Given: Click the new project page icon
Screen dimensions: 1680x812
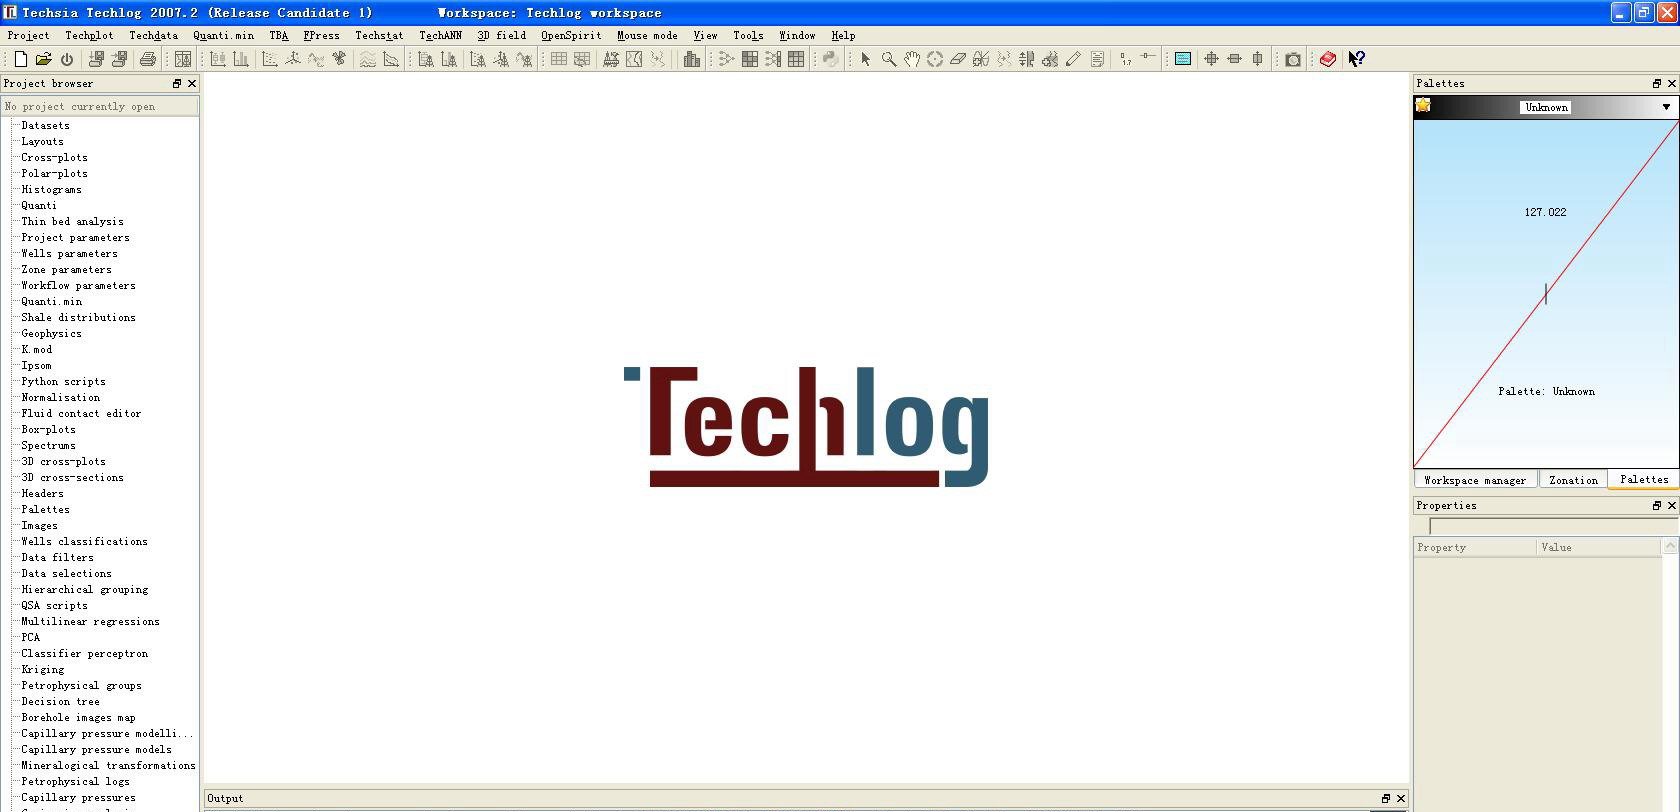Looking at the screenshot, I should pyautogui.click(x=20, y=59).
